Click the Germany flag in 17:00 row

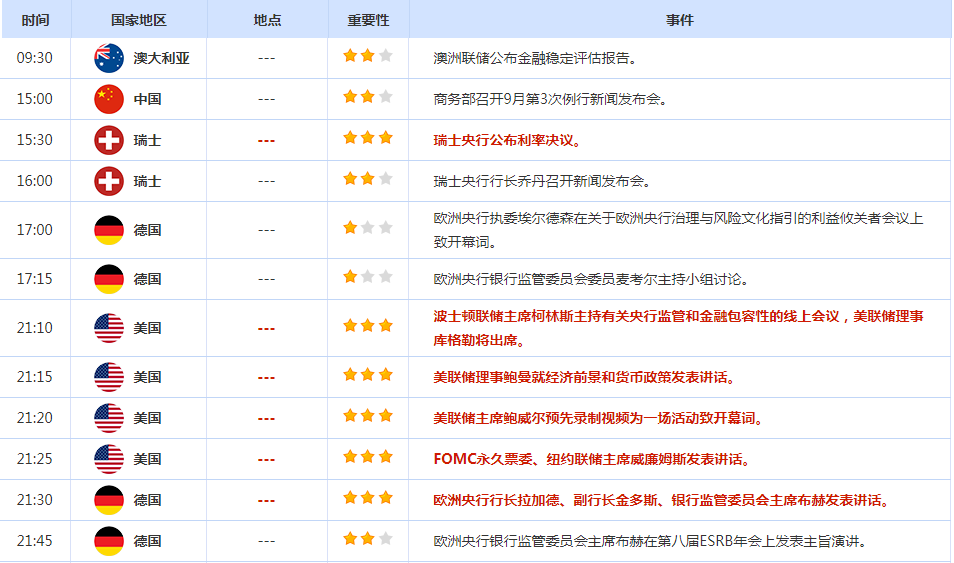coord(109,230)
